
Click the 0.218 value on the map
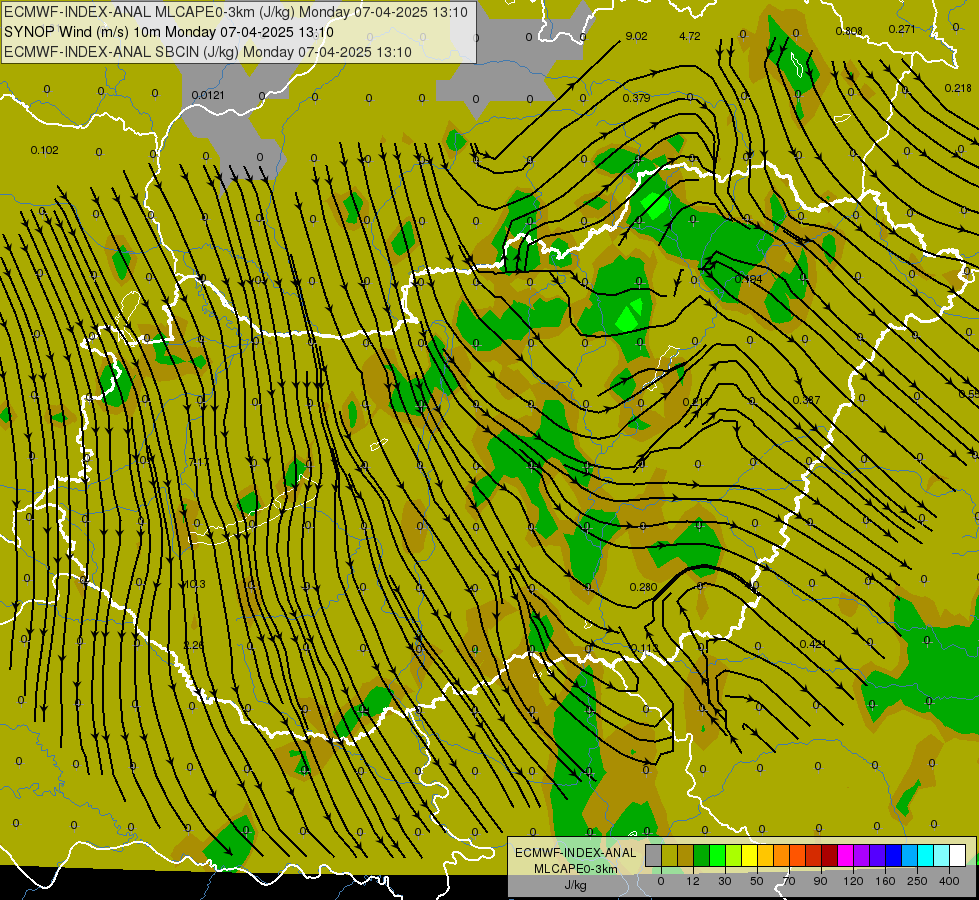[x=958, y=88]
